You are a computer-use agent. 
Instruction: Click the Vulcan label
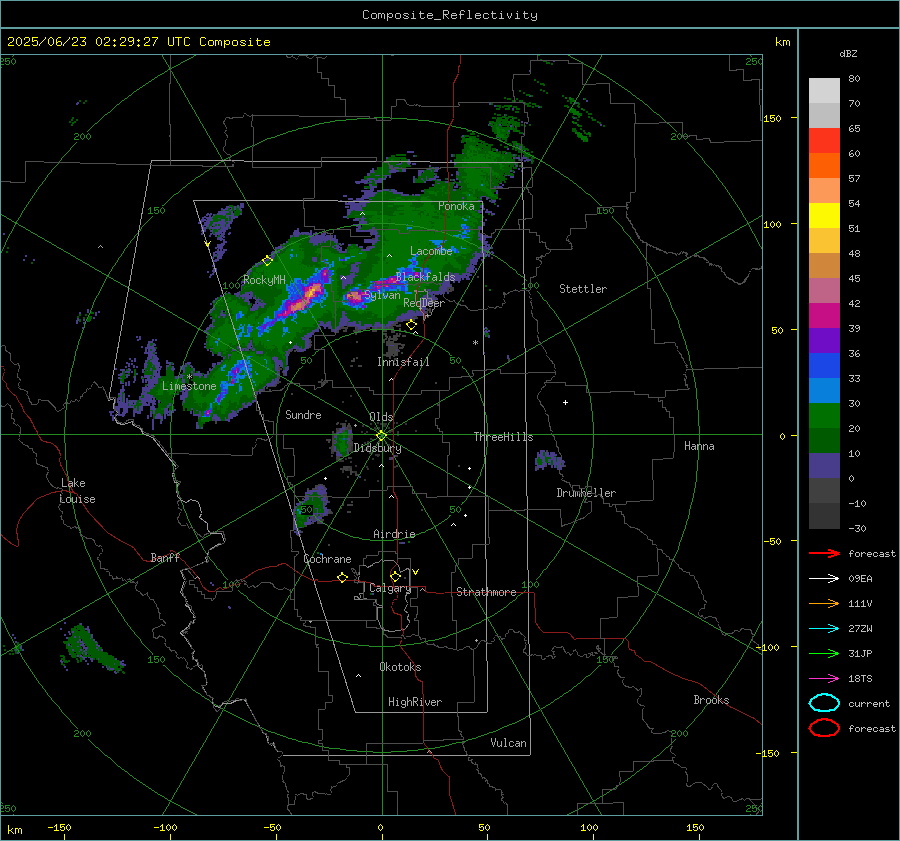tap(508, 743)
